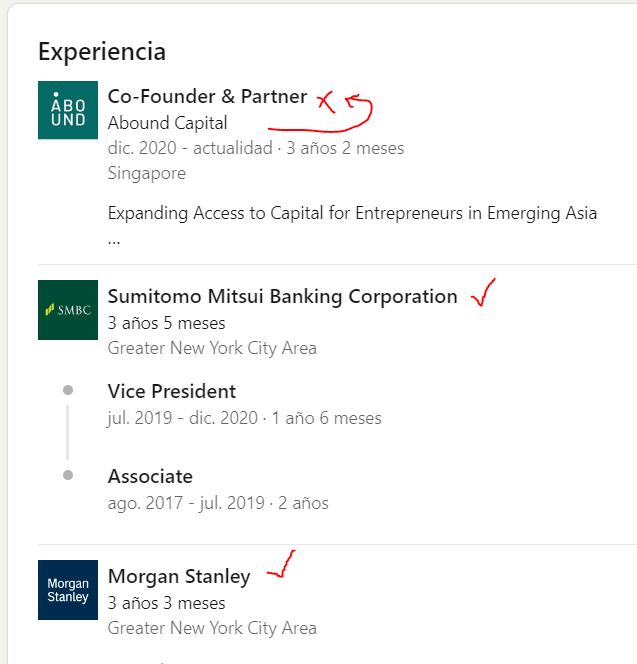This screenshot has width=637, height=664.
Task: Click the timeline dot next to Associate
Action: pyautogui.click(x=68, y=475)
